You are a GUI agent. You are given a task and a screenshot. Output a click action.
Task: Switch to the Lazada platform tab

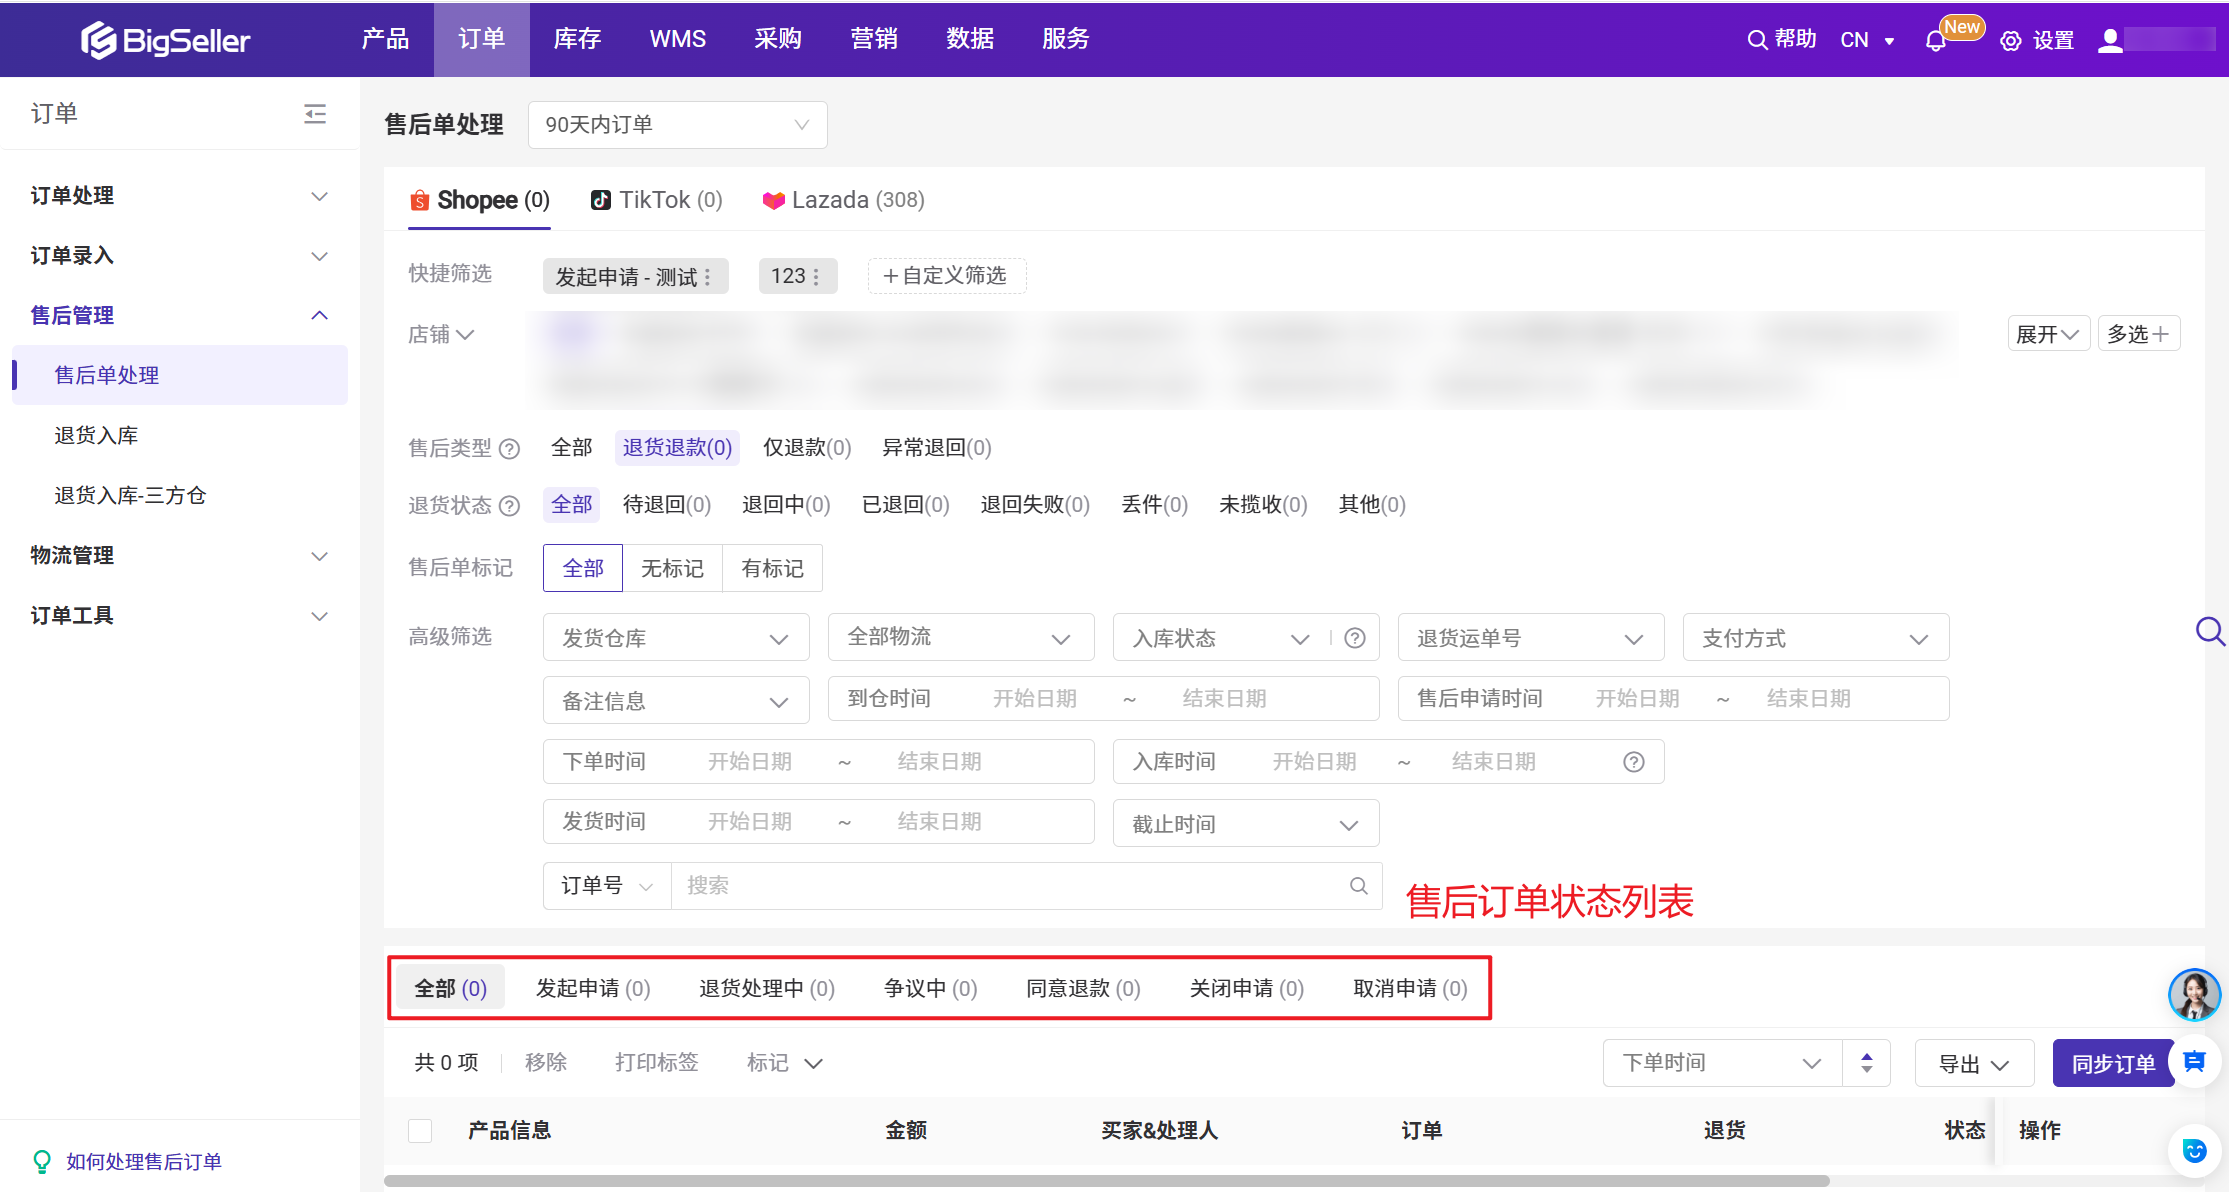click(x=843, y=200)
